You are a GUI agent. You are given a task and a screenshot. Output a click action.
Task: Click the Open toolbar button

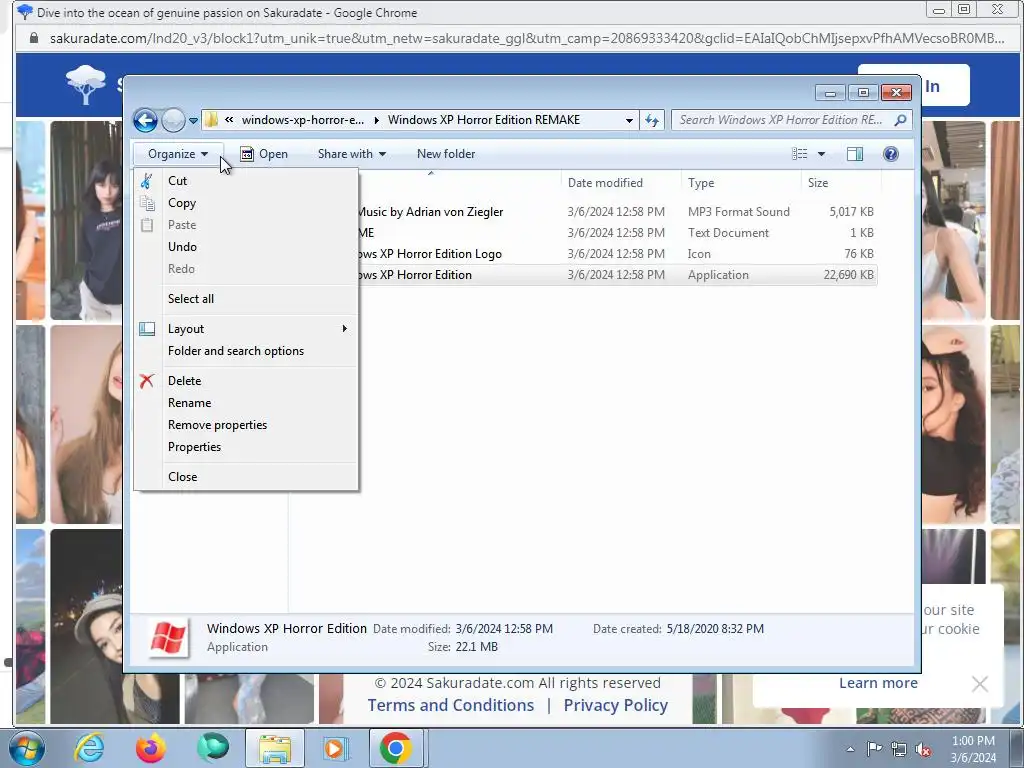click(264, 154)
